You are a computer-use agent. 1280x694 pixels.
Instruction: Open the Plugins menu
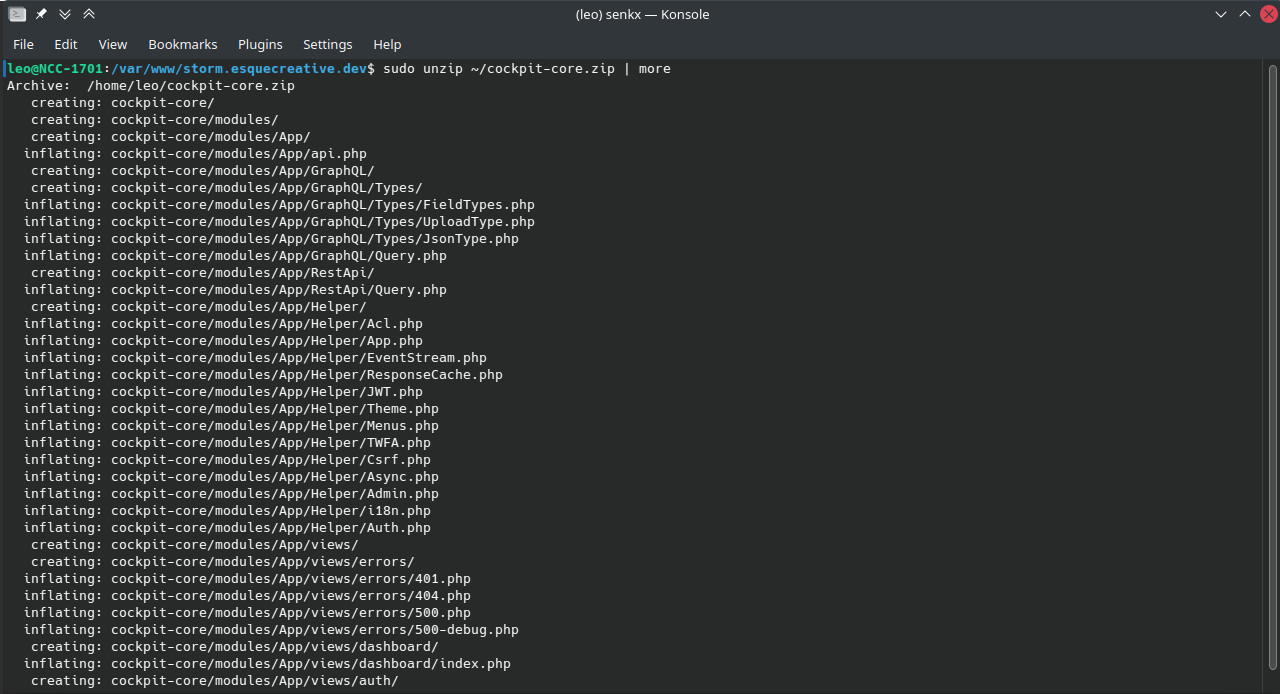(x=260, y=44)
